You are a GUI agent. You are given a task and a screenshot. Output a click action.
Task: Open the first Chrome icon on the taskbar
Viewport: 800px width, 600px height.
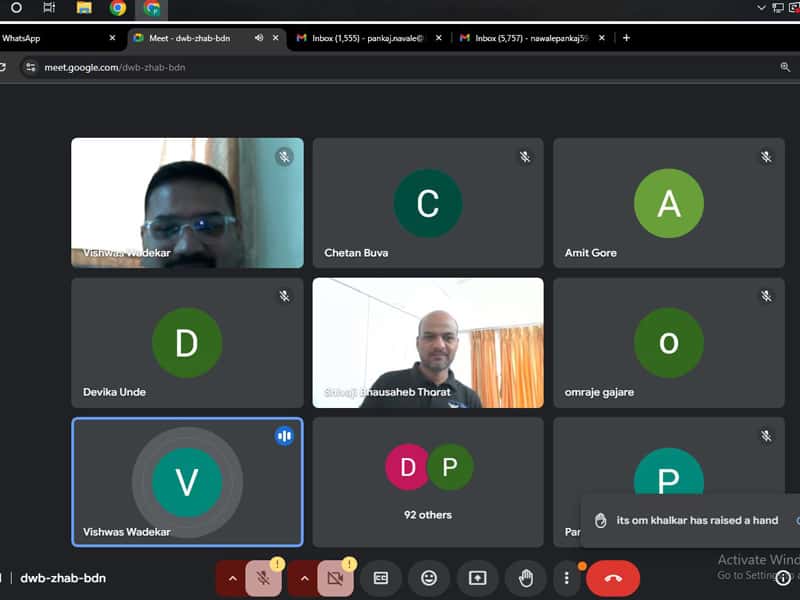118,8
